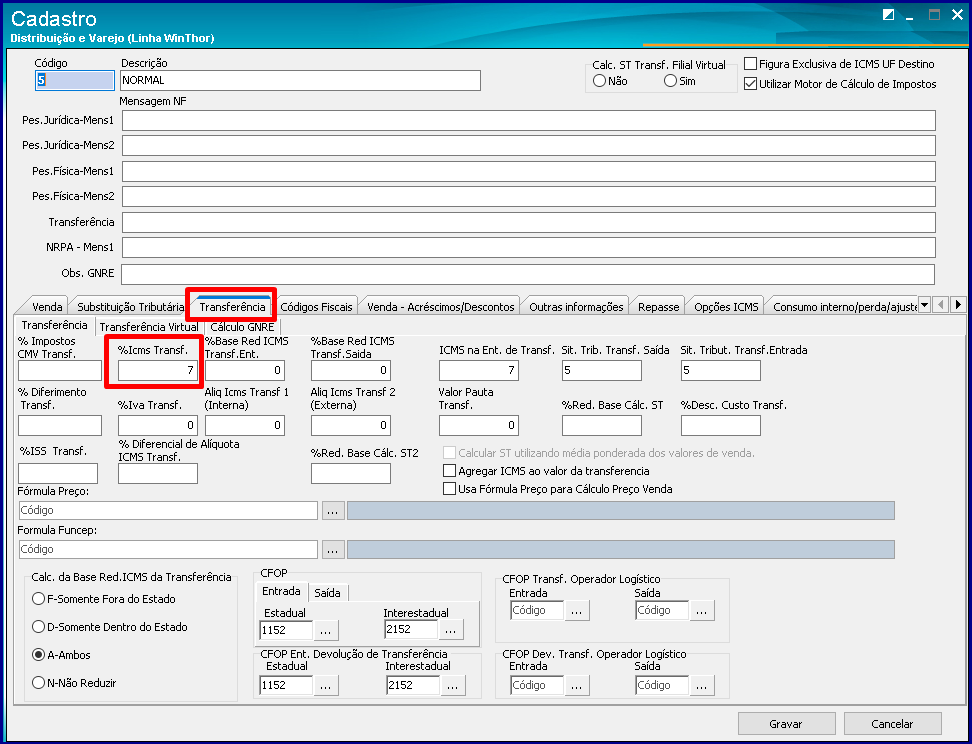The image size is (972, 744).
Task: Click Pes.Física-Mens2 message field
Action: coord(529,196)
